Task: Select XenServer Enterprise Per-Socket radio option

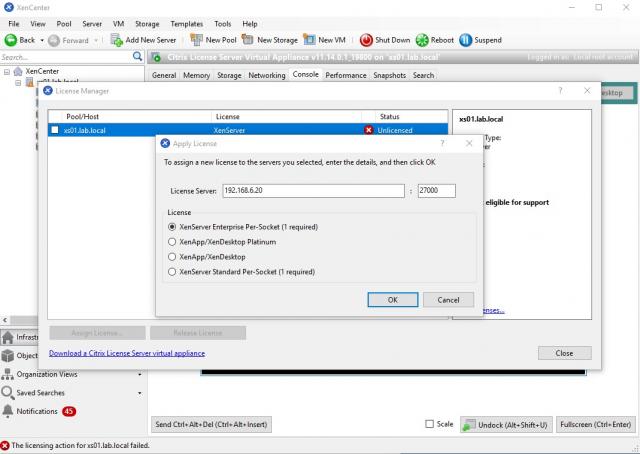Action: 172,227
